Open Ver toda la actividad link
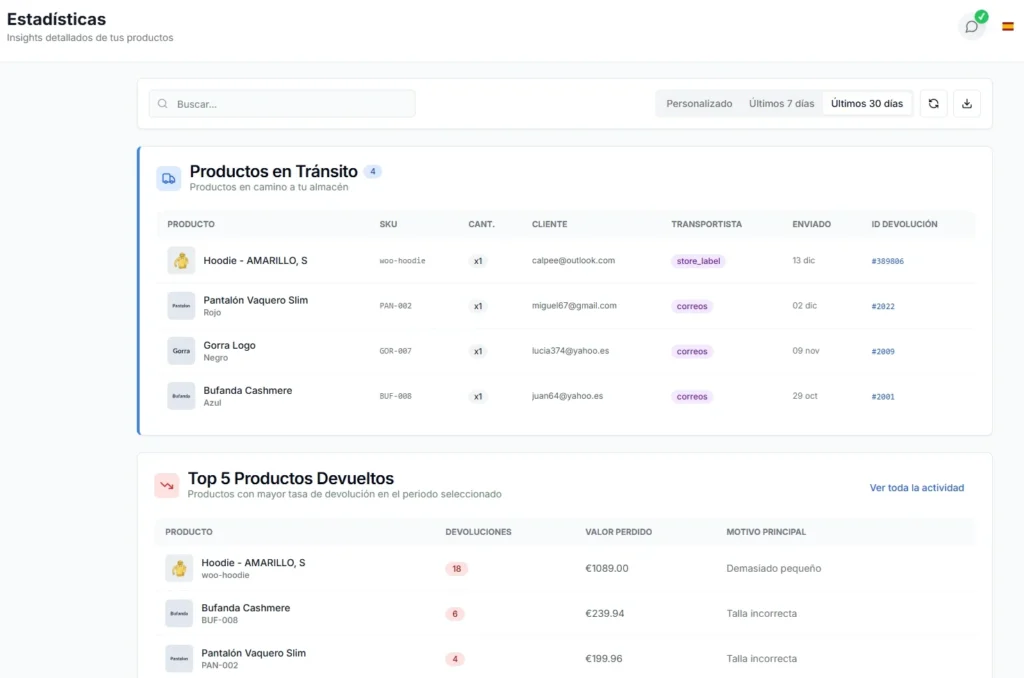1024x678 pixels. pyautogui.click(x=916, y=488)
